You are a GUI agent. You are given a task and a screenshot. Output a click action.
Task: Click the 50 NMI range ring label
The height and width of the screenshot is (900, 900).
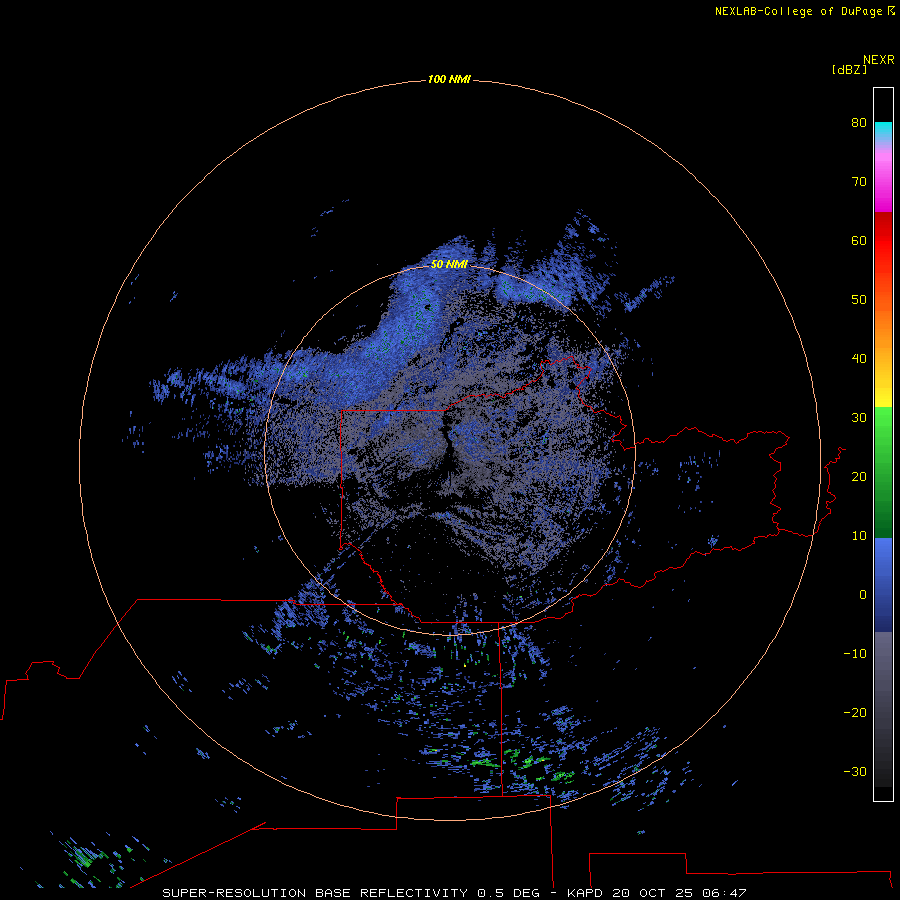click(449, 264)
